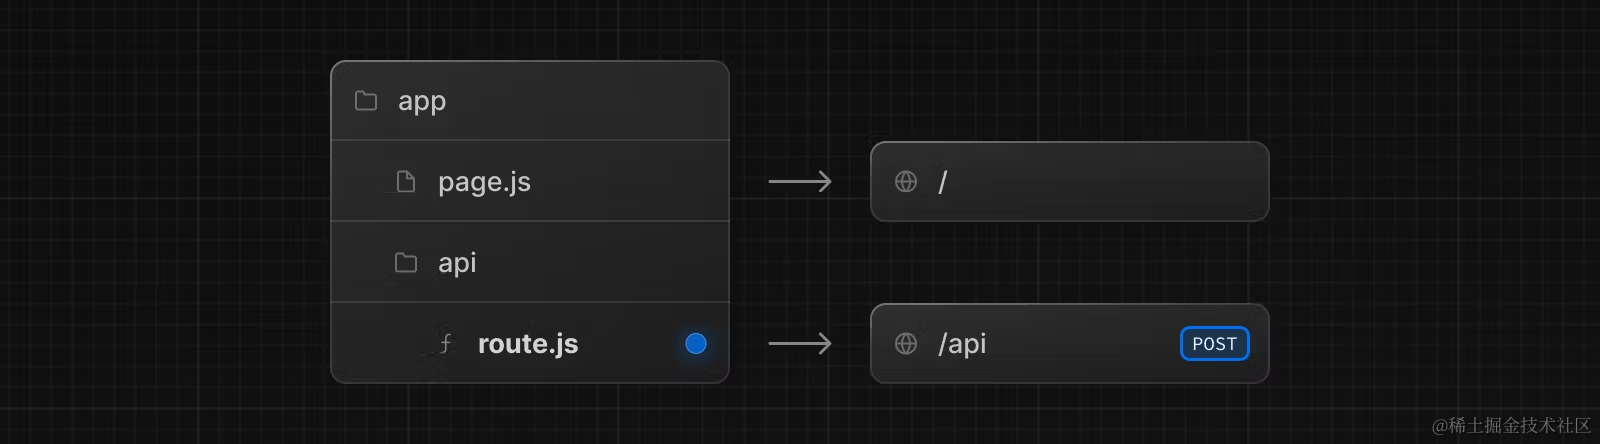Click the watermark text in corner

pos(1510,426)
